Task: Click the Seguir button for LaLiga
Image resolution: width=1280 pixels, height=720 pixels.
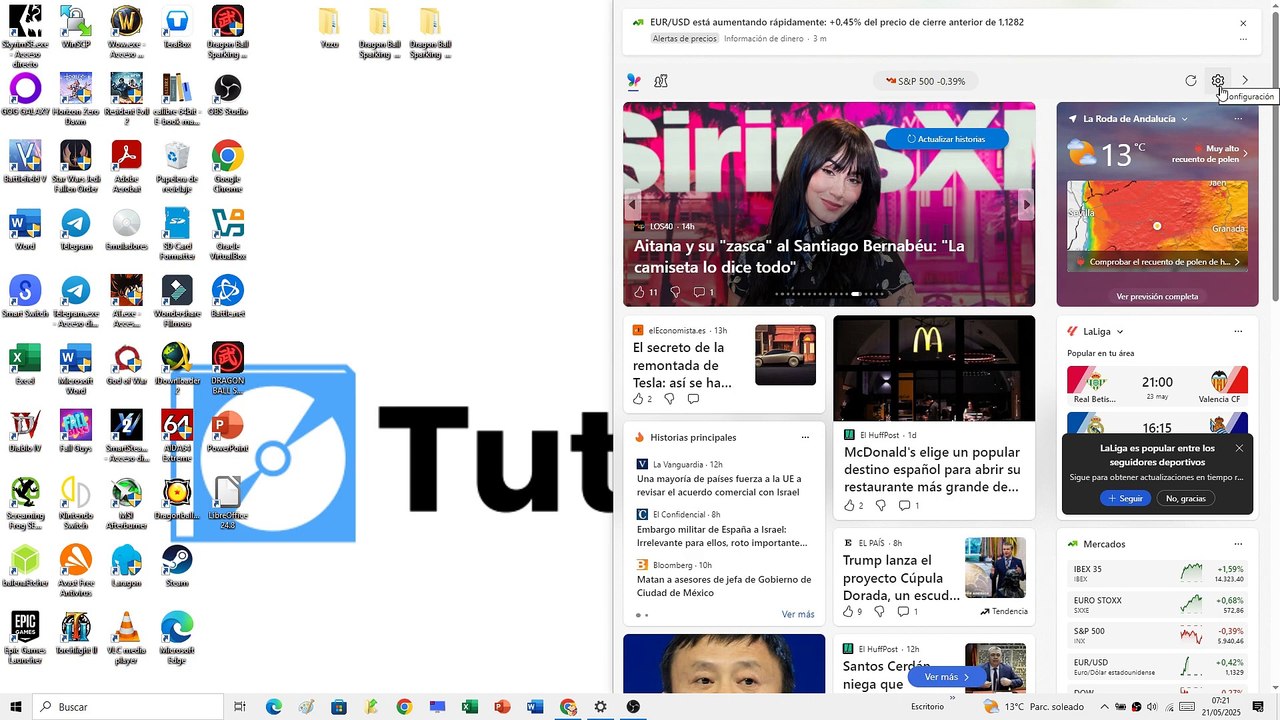Action: 1125,498
